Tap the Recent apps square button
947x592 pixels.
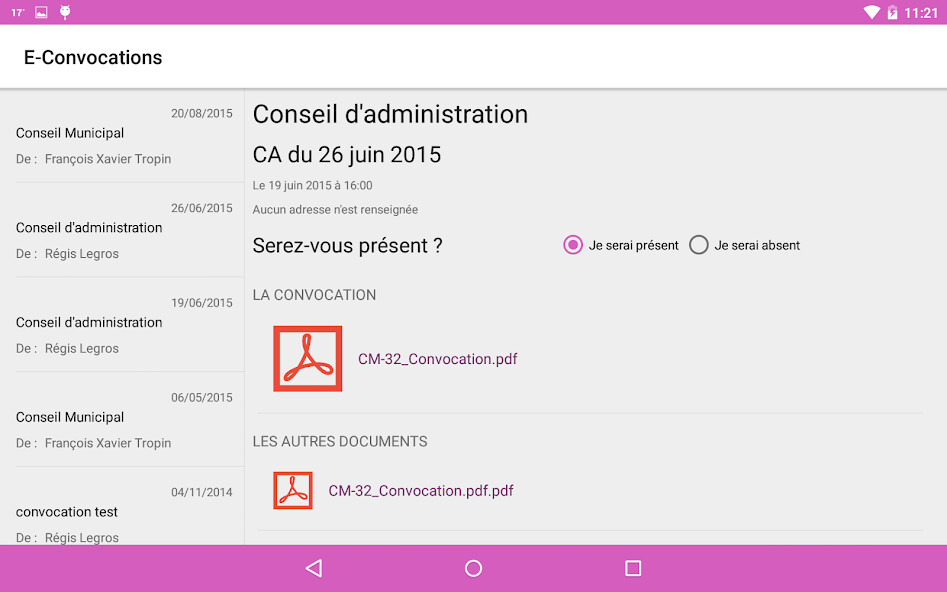pyautogui.click(x=631, y=567)
